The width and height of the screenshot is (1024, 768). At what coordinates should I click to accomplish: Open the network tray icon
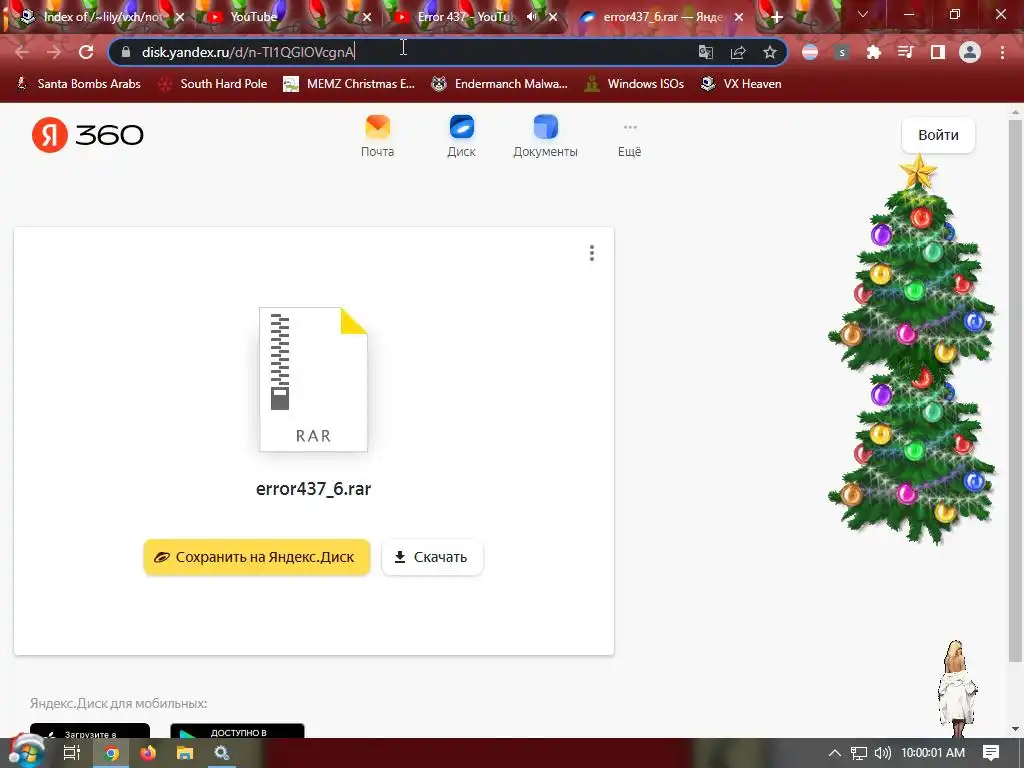tap(859, 753)
